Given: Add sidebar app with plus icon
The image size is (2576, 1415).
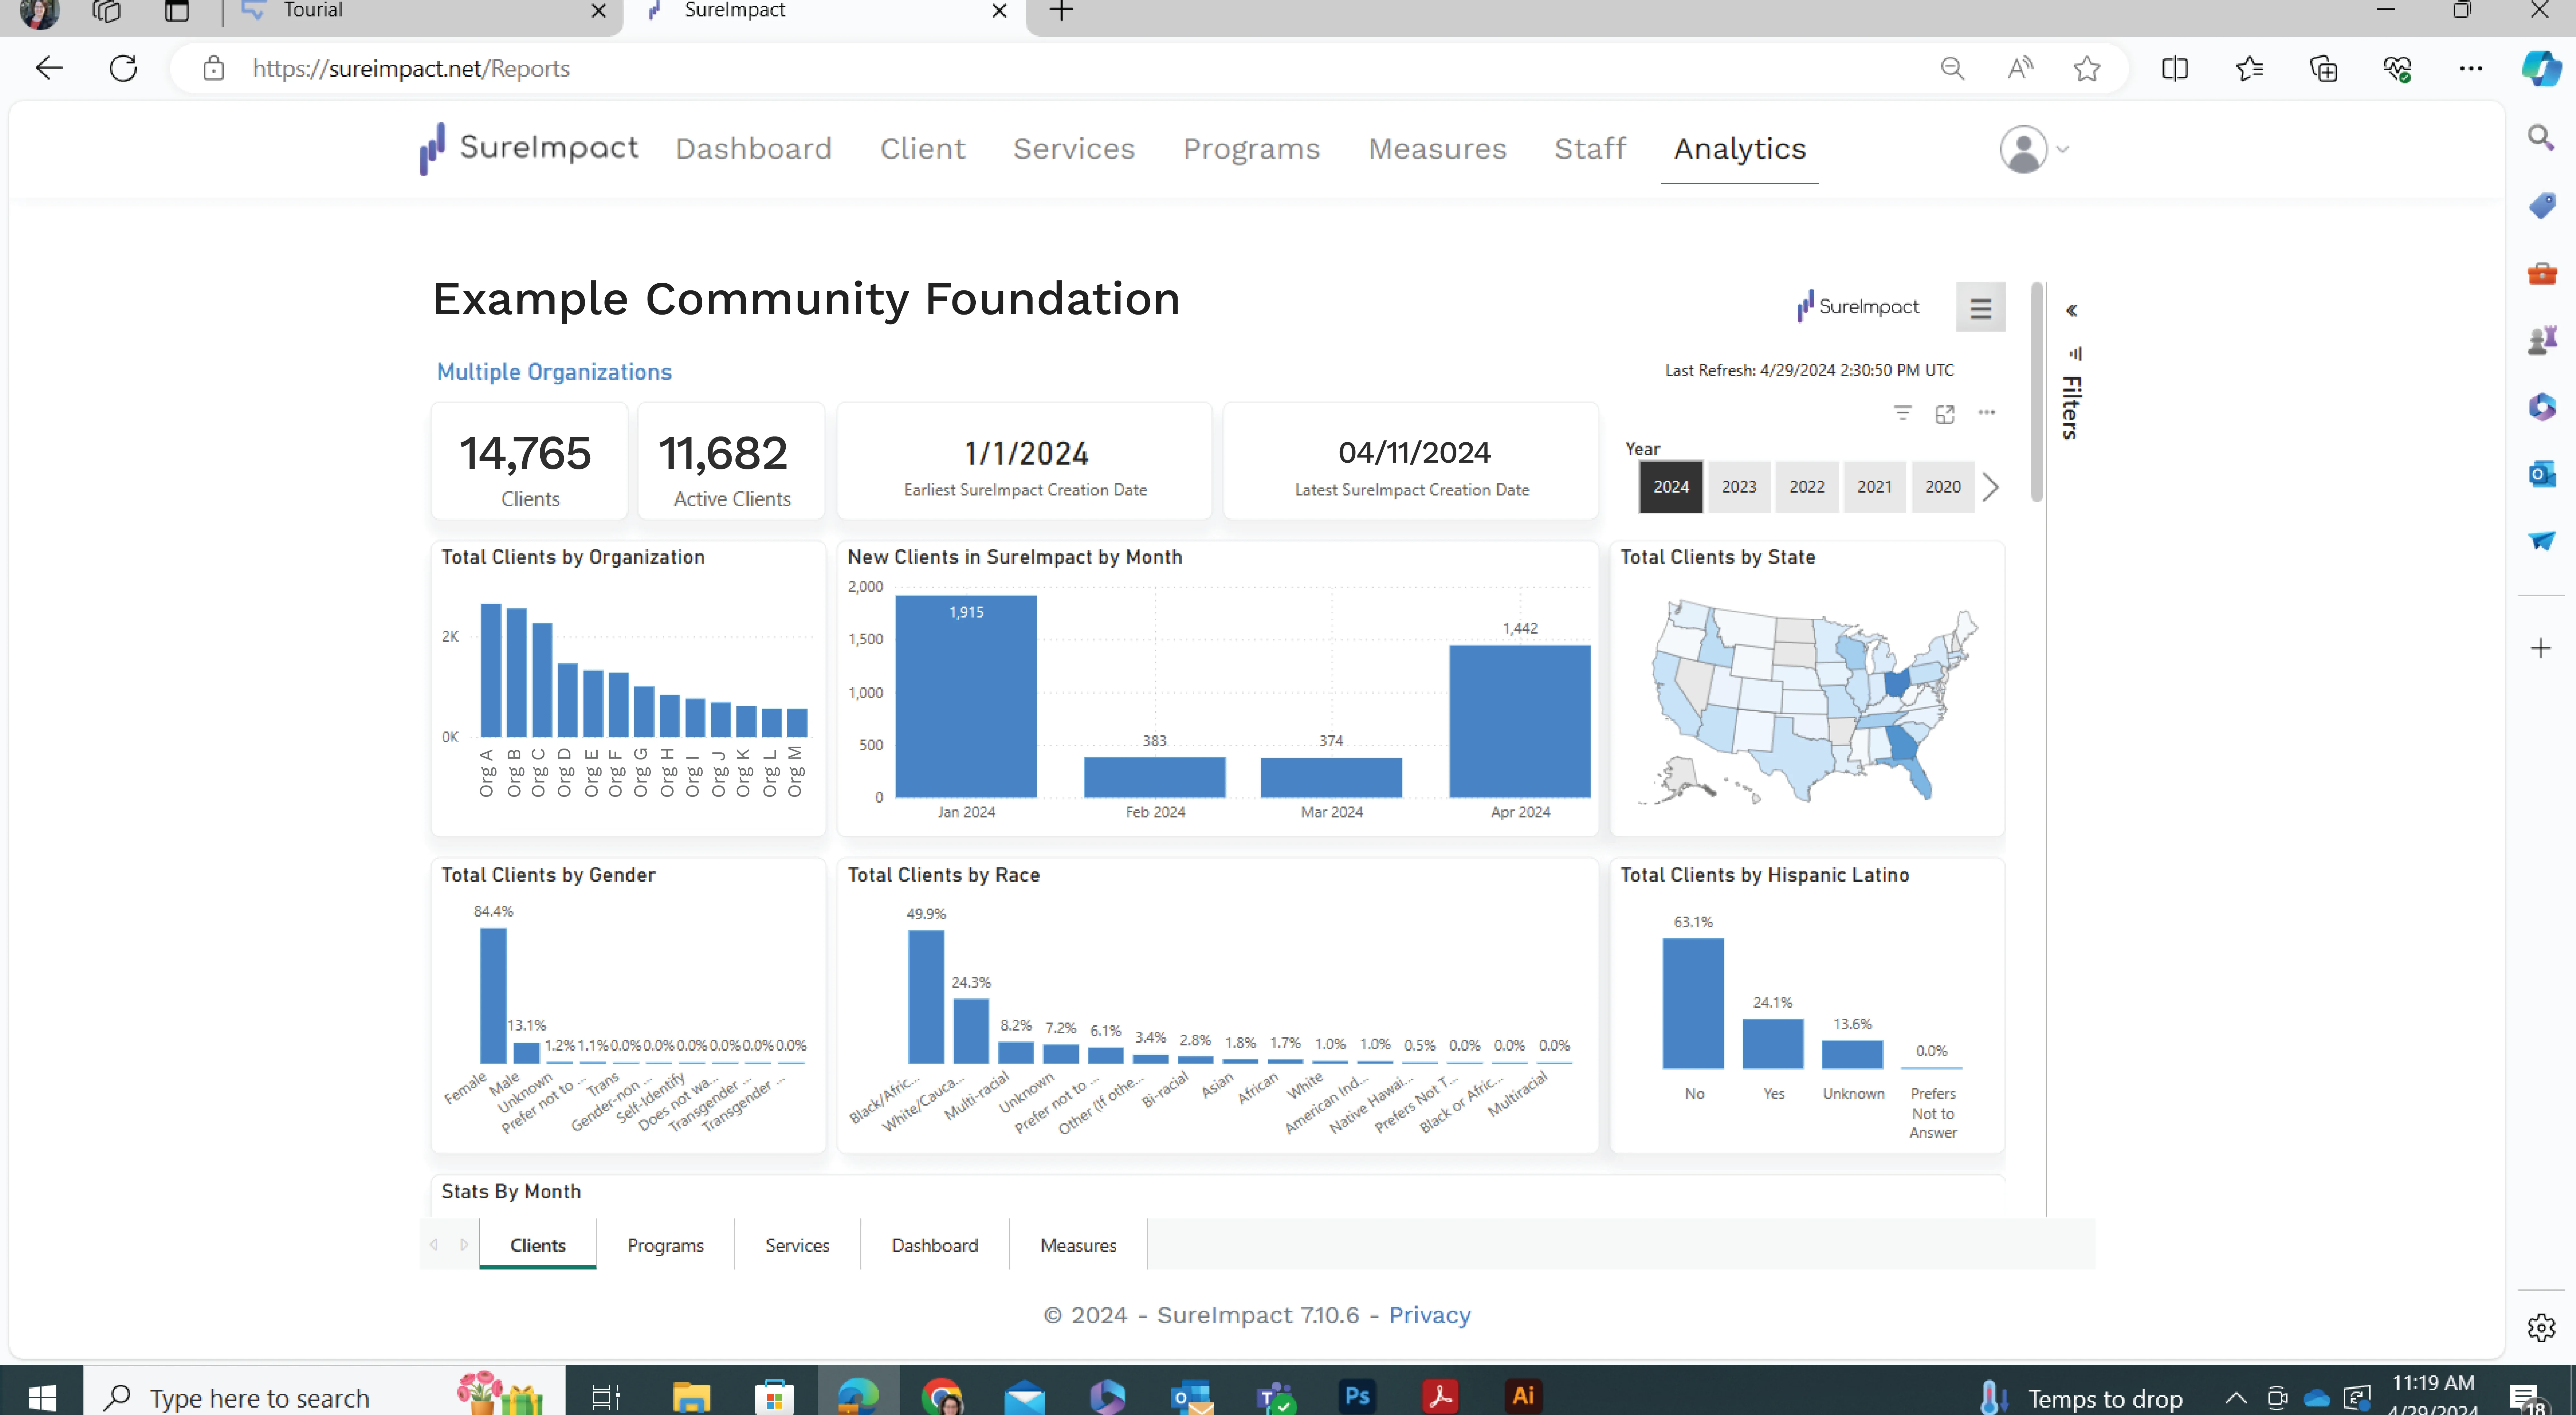Looking at the screenshot, I should coord(2541,648).
